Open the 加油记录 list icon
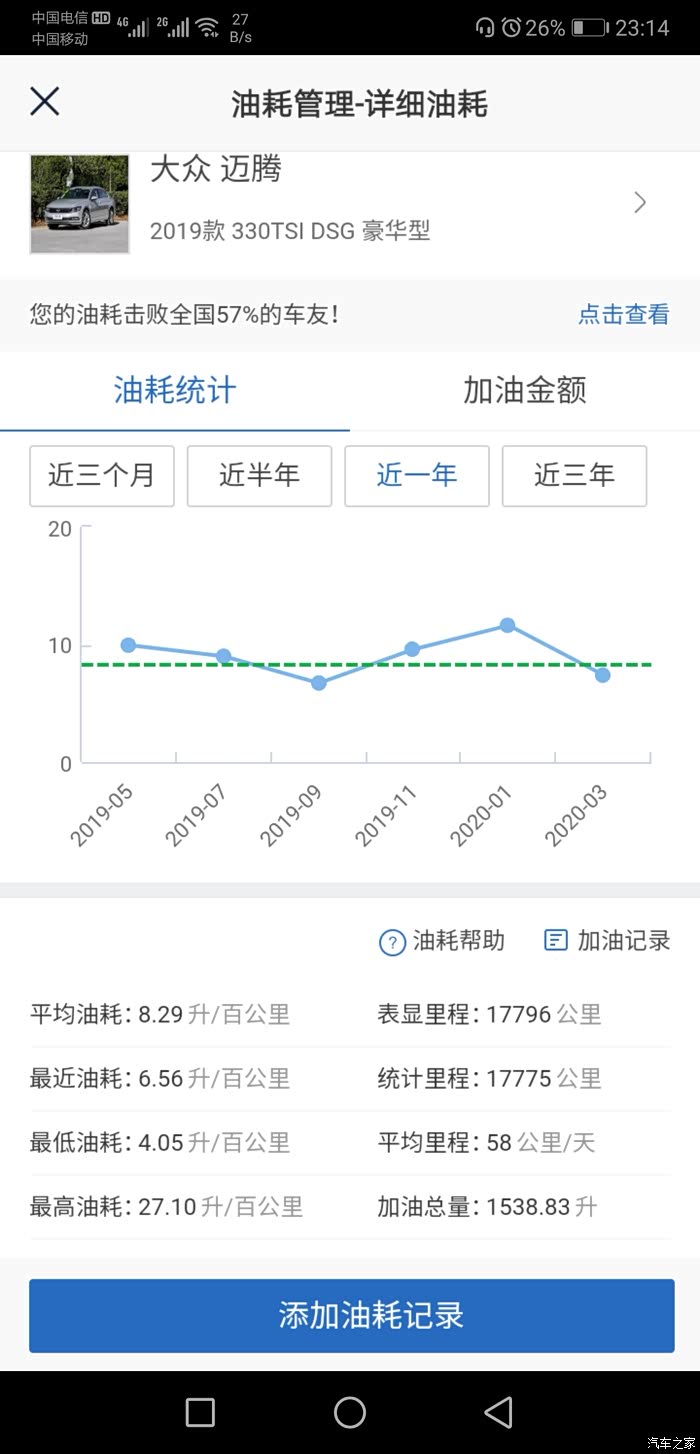 pos(556,940)
